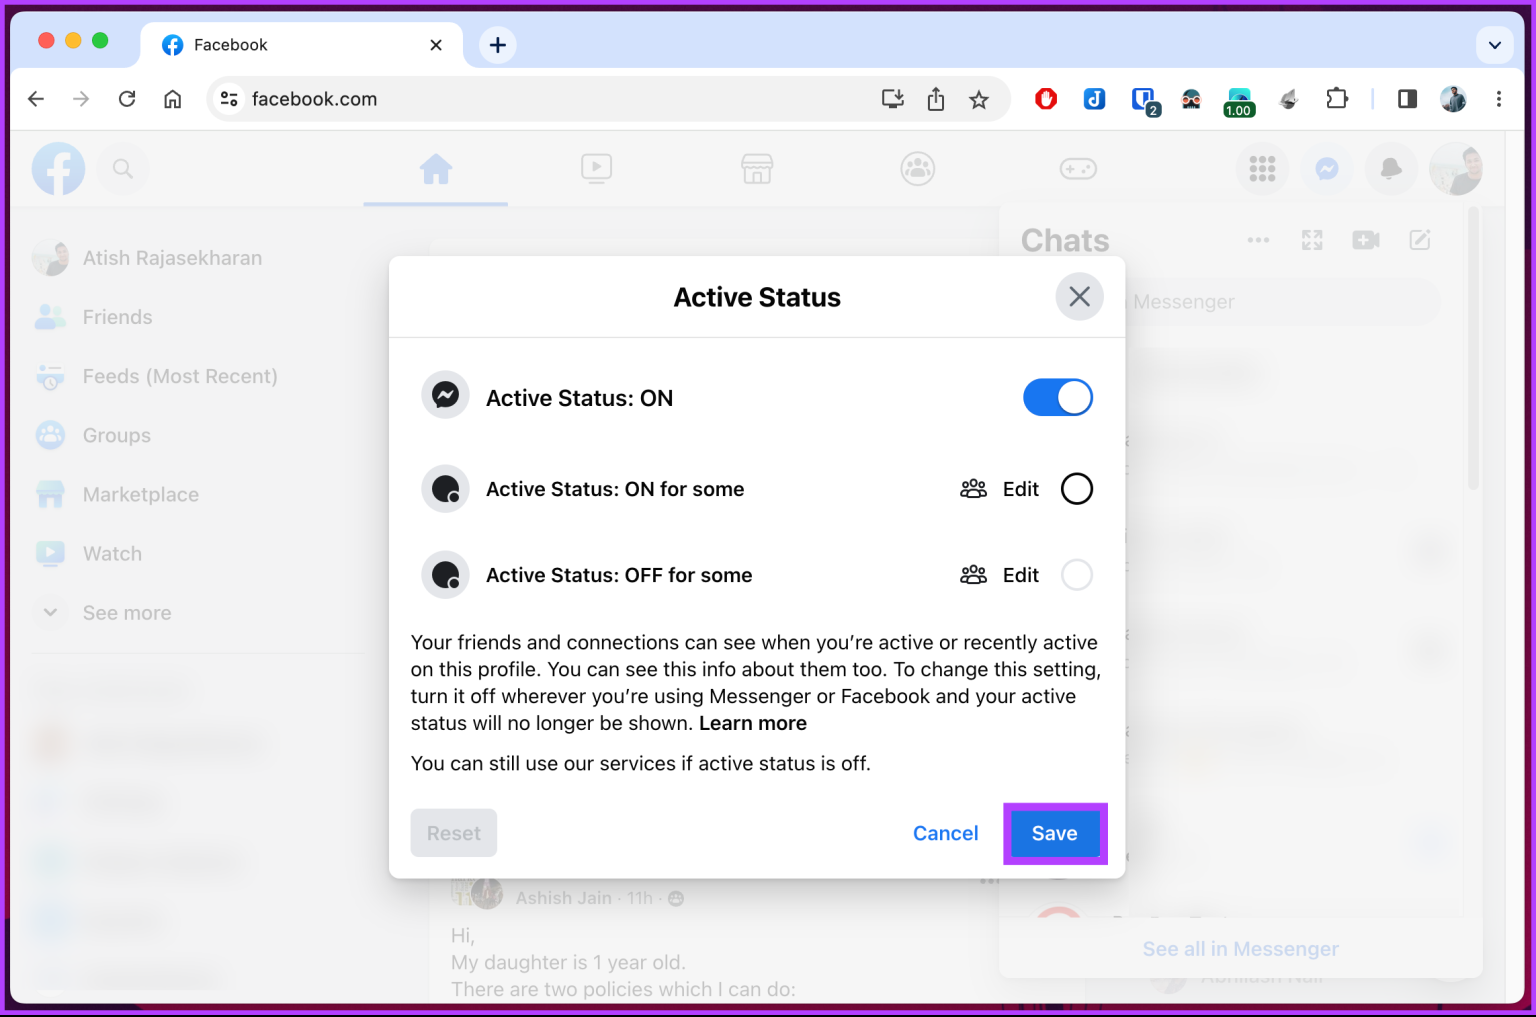Open the Facebook search icon
This screenshot has height=1017, width=1536.
coord(123,169)
